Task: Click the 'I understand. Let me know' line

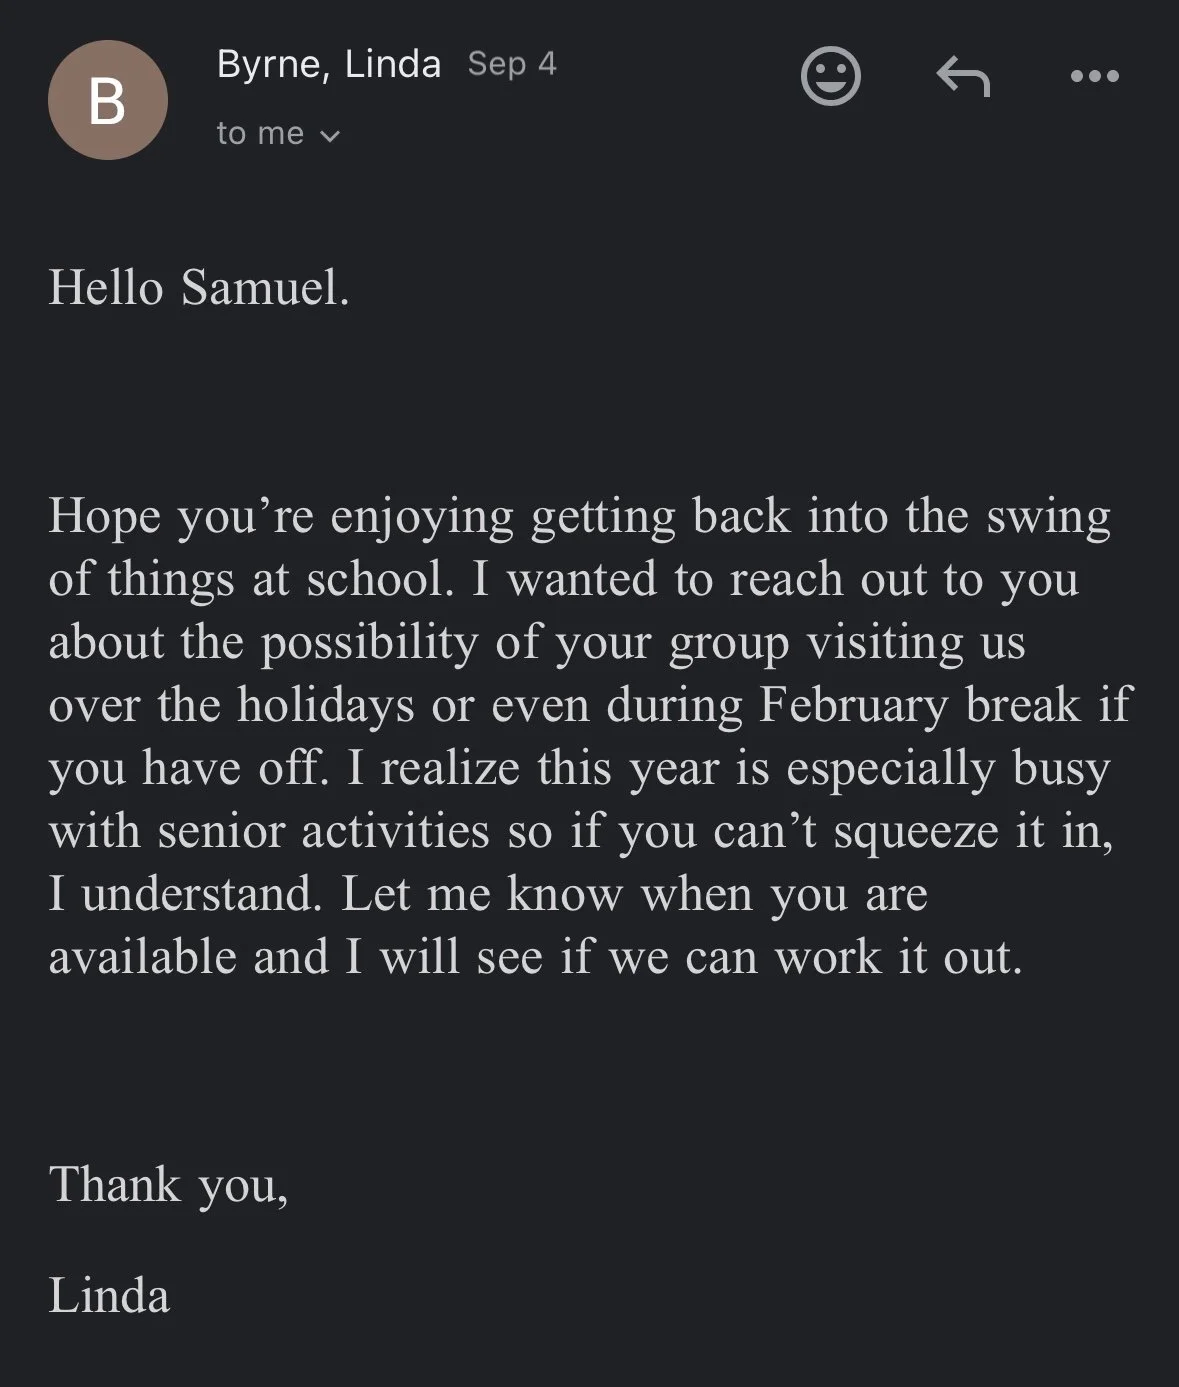Action: [488, 895]
